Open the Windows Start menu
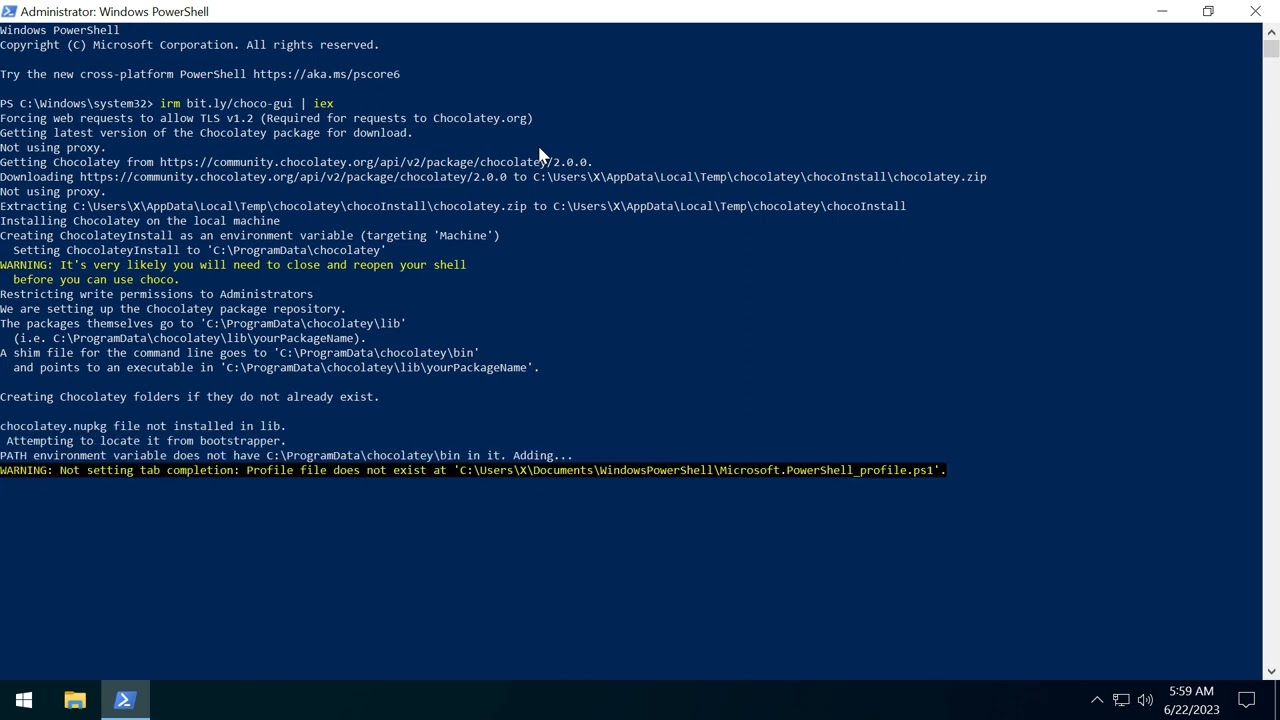Screen dimensions: 1280x720 pyautogui.click(x=24, y=700)
